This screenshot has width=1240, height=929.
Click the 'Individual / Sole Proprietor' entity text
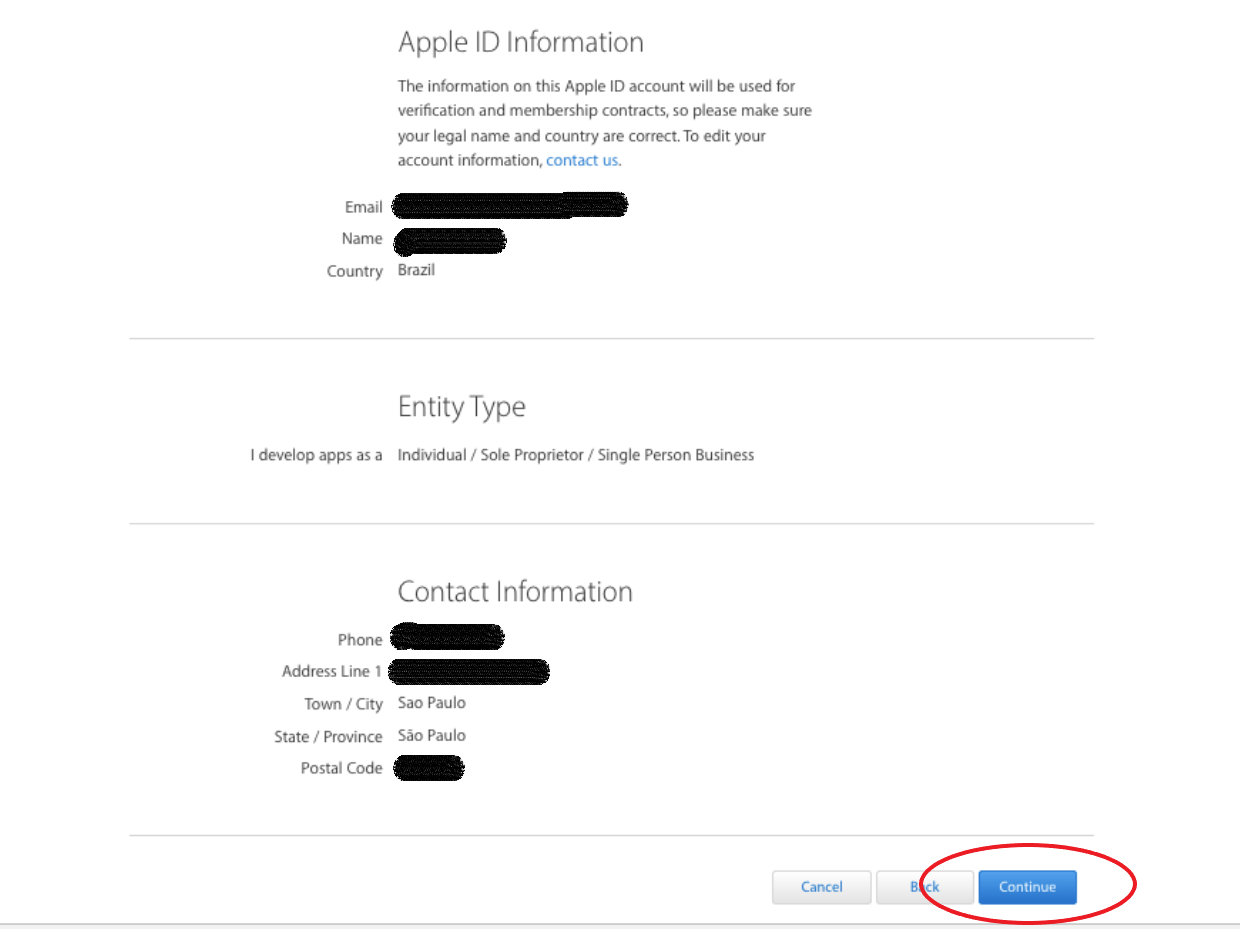576,455
